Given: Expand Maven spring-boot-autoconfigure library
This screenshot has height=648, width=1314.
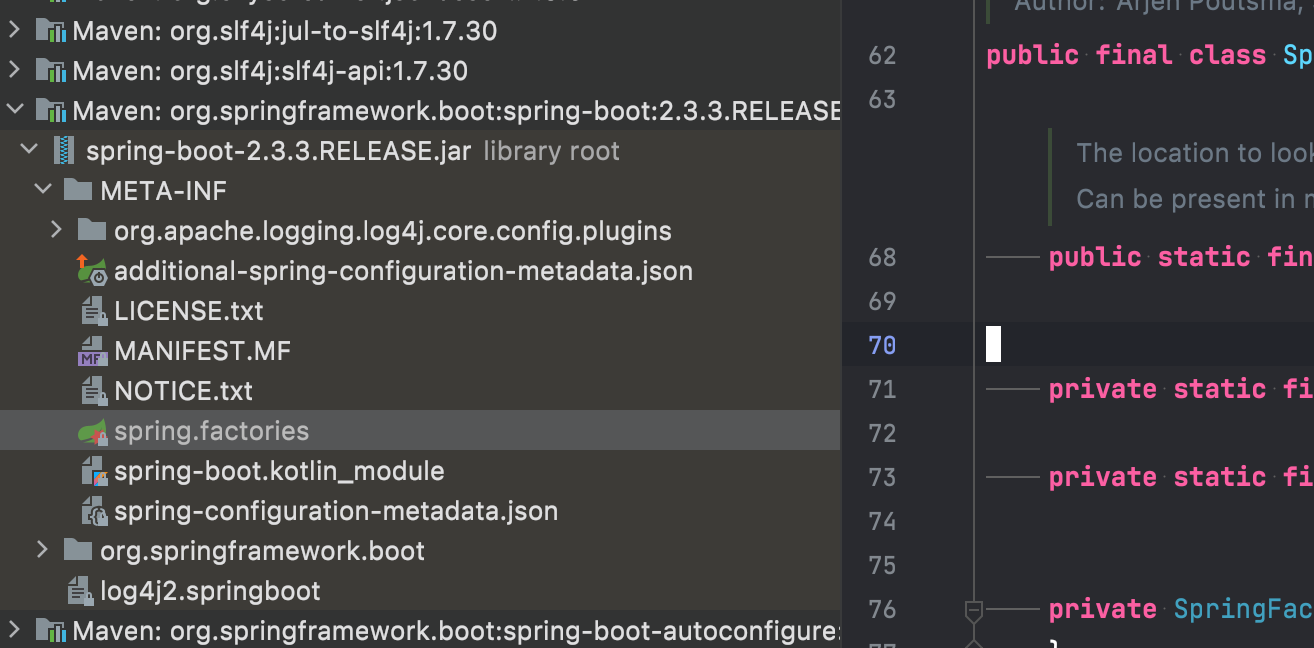Looking at the screenshot, I should pos(13,630).
